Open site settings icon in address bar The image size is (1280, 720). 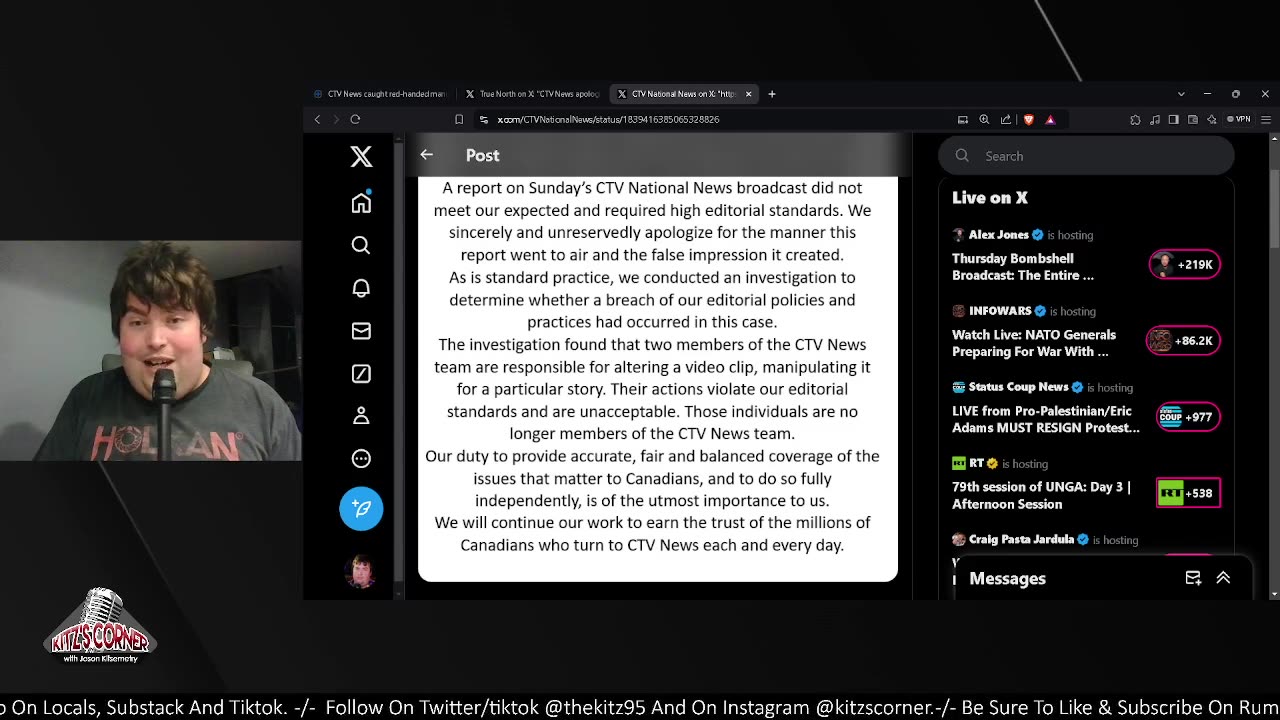click(x=484, y=119)
